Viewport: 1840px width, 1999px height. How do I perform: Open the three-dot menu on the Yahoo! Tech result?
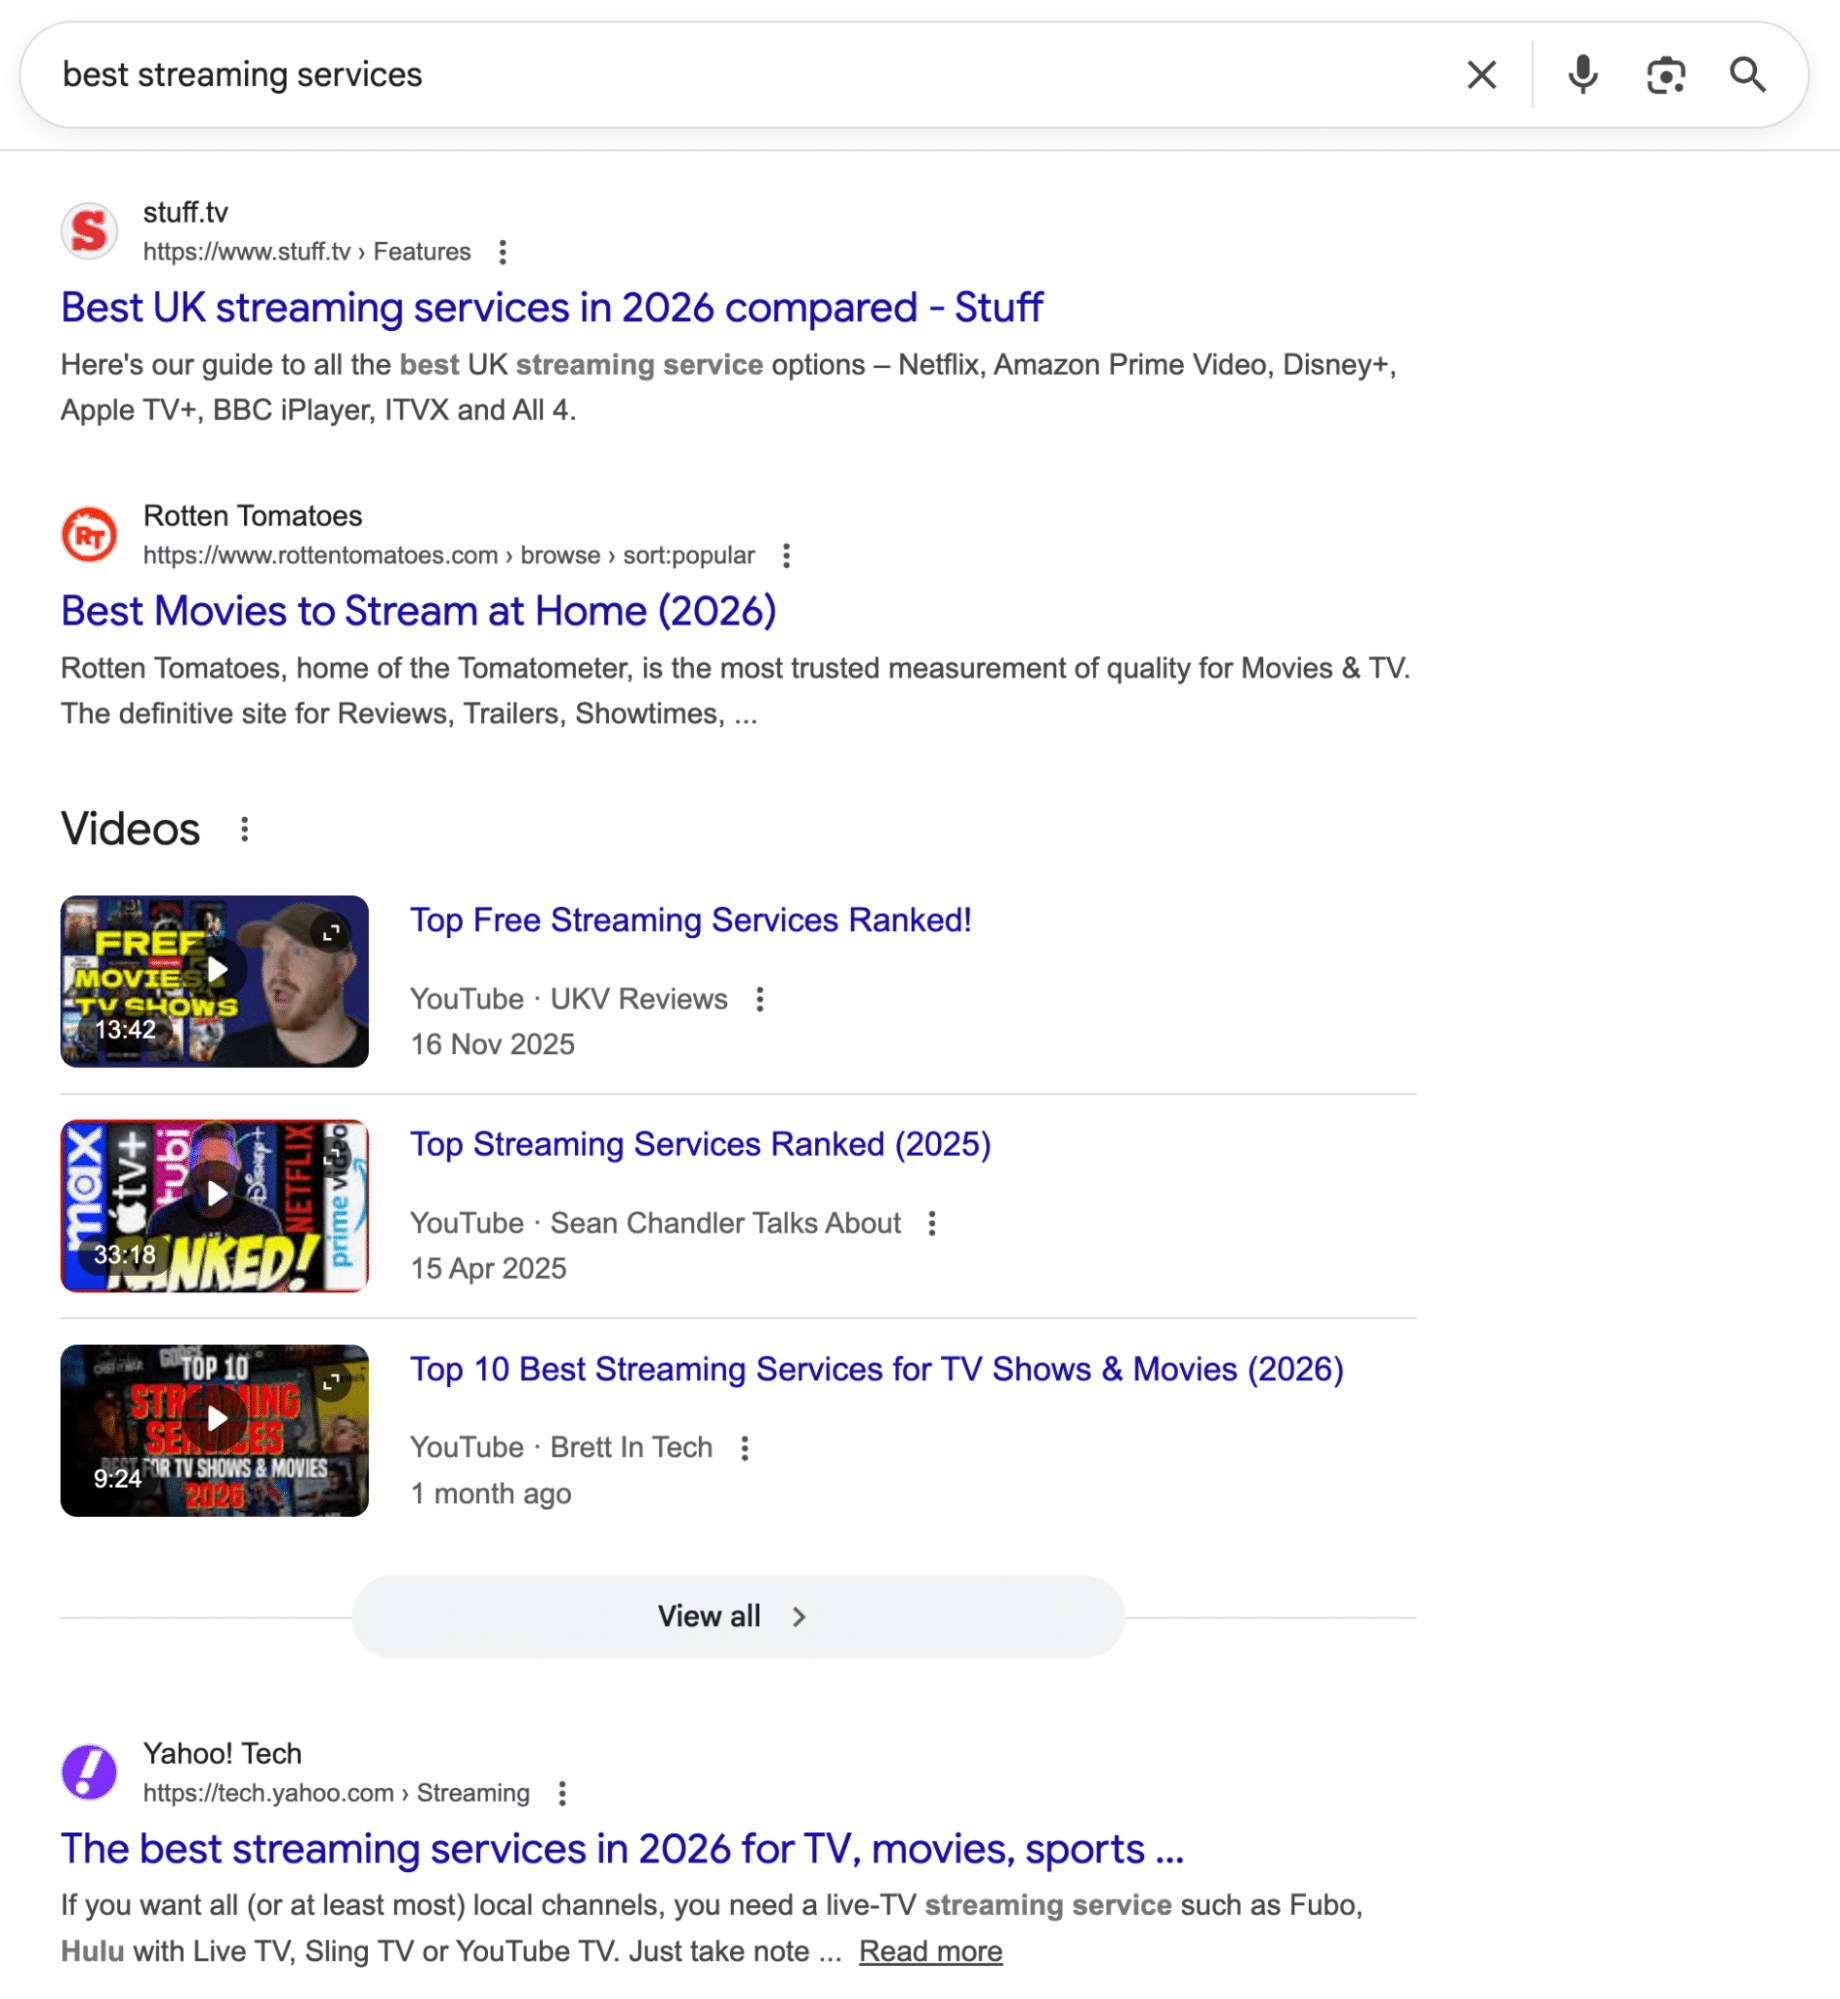[x=563, y=1792]
